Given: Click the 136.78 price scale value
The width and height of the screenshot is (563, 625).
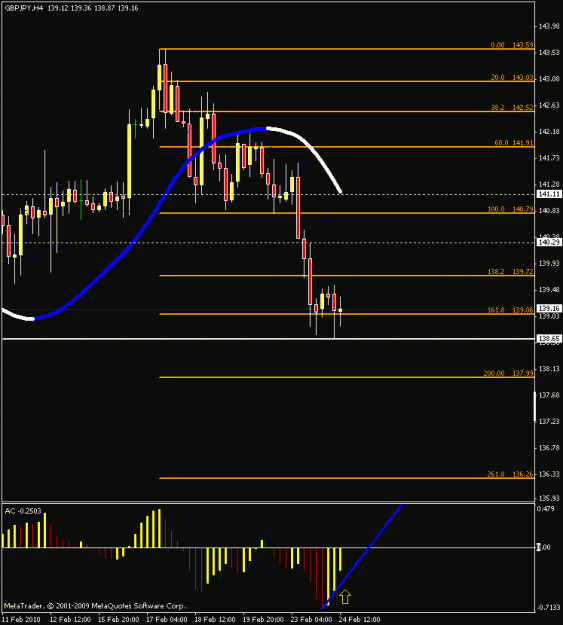Looking at the screenshot, I should pos(549,448).
